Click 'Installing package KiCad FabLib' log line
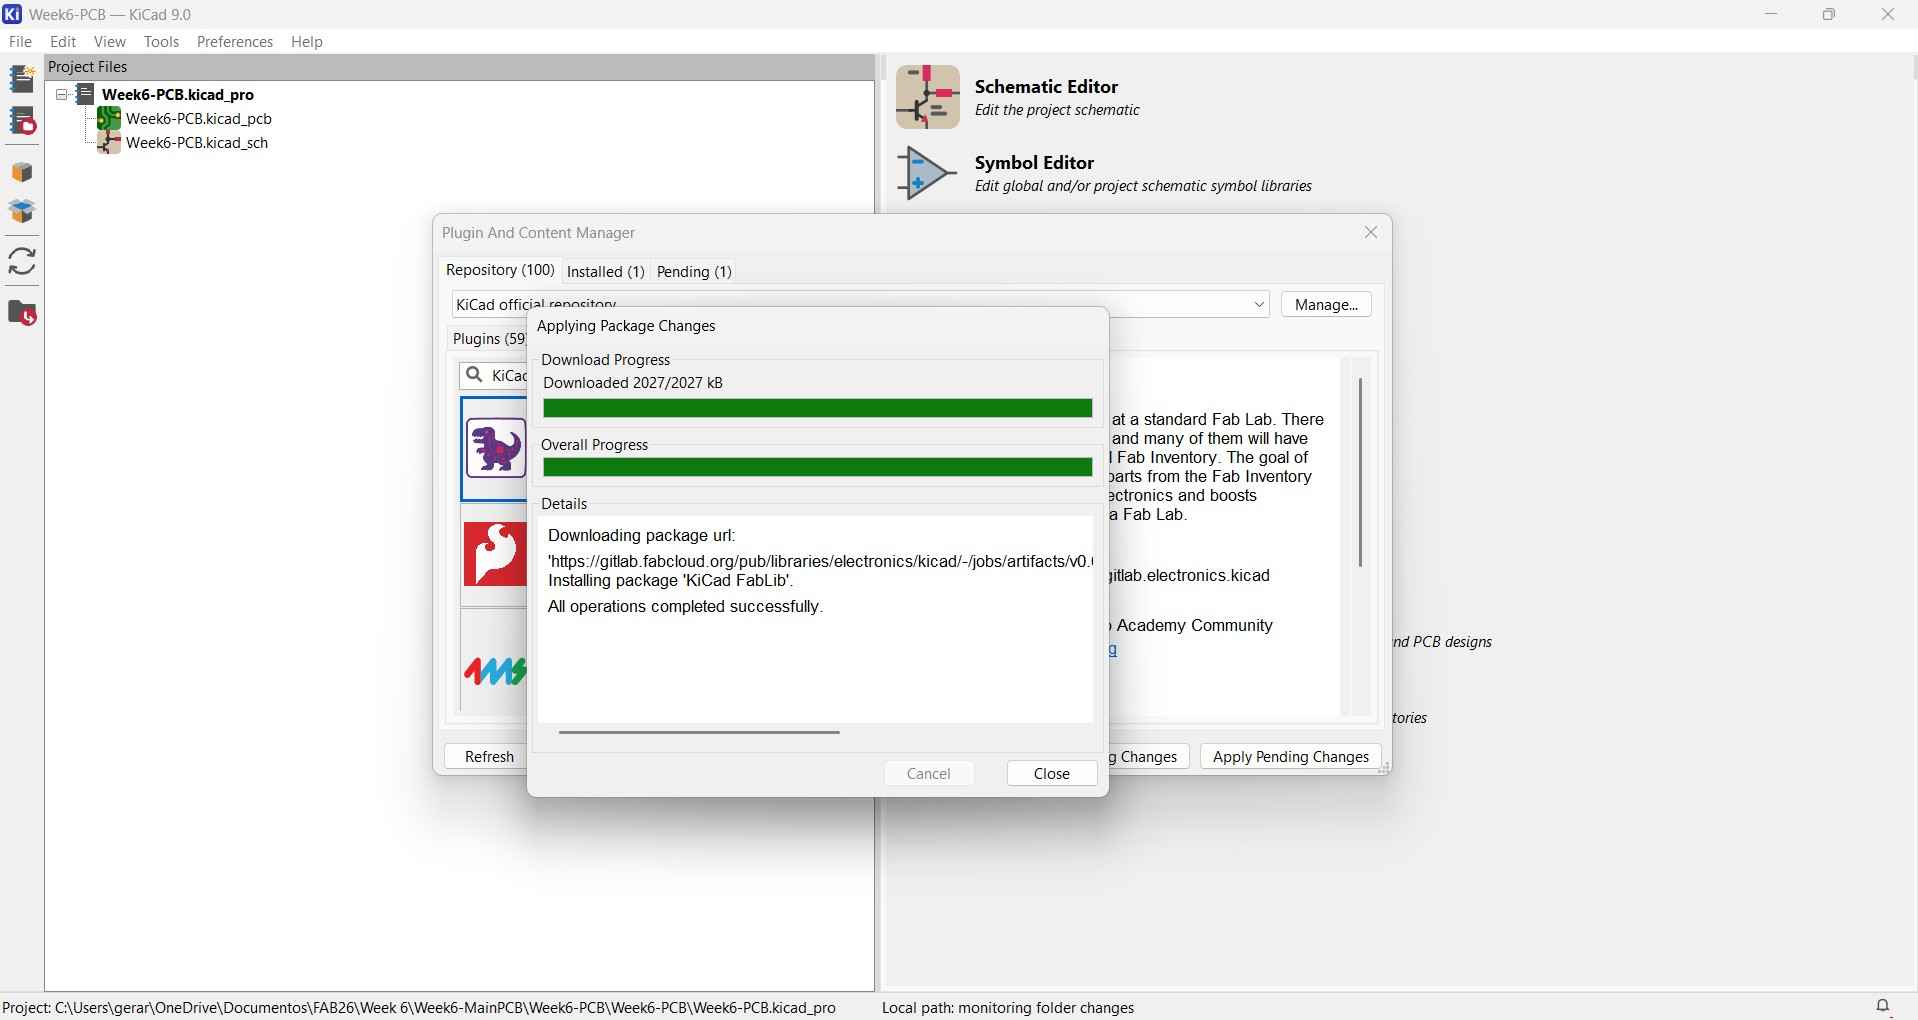The image size is (1918, 1020). tap(671, 581)
